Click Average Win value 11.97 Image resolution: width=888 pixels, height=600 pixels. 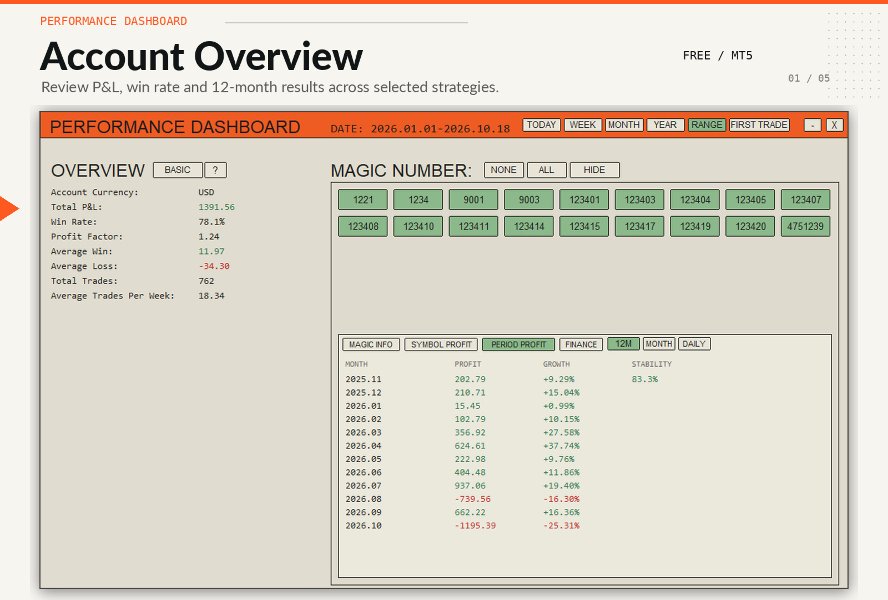pos(211,251)
